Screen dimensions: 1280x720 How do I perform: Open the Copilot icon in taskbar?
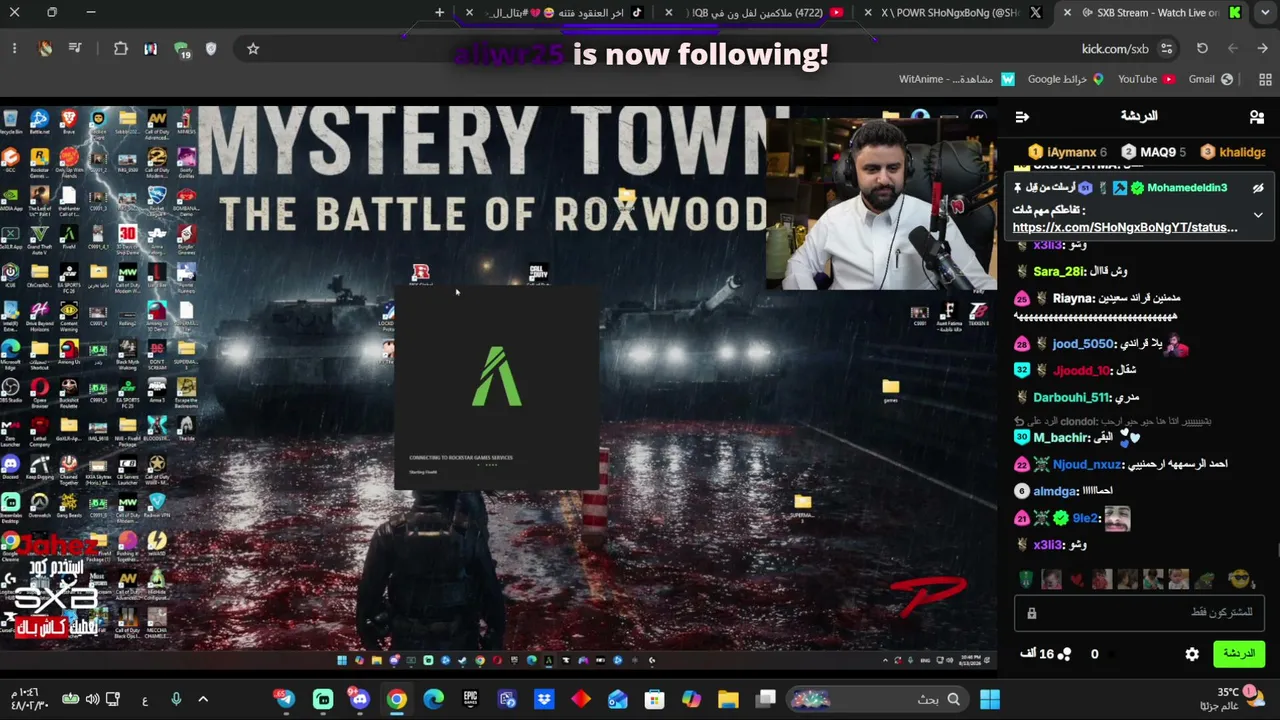691,700
